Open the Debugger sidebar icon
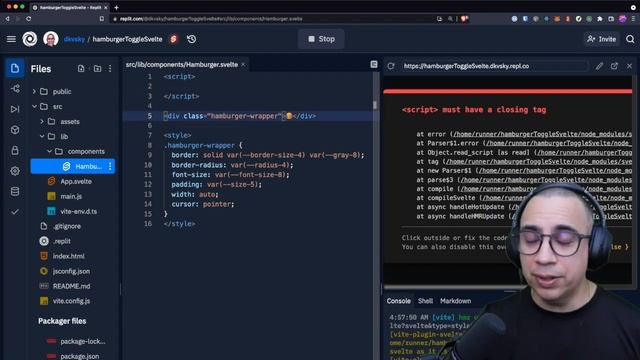This screenshot has height=360, width=640. (x=15, y=109)
